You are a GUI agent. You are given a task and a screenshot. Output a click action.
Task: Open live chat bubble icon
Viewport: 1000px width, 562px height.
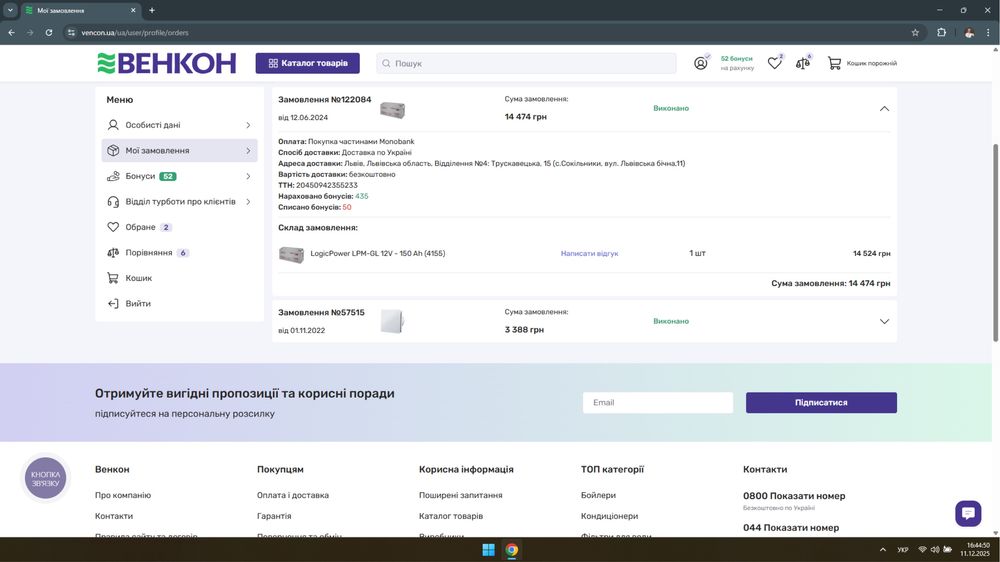[968, 514]
